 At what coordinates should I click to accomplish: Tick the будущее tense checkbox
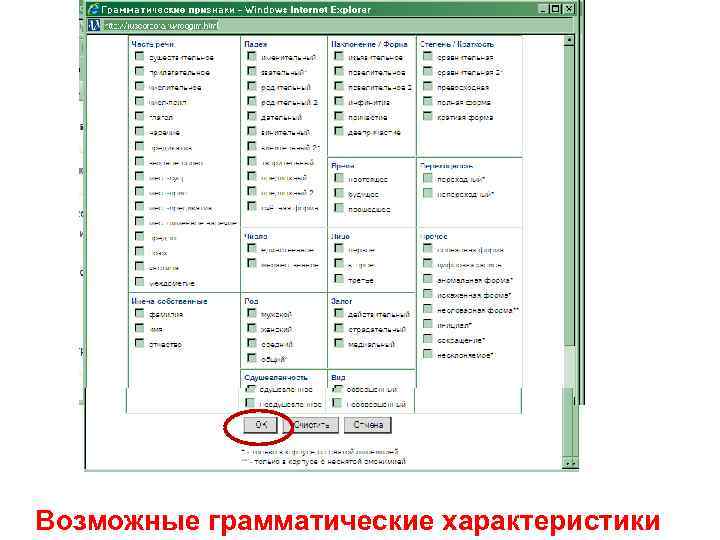(x=339, y=193)
